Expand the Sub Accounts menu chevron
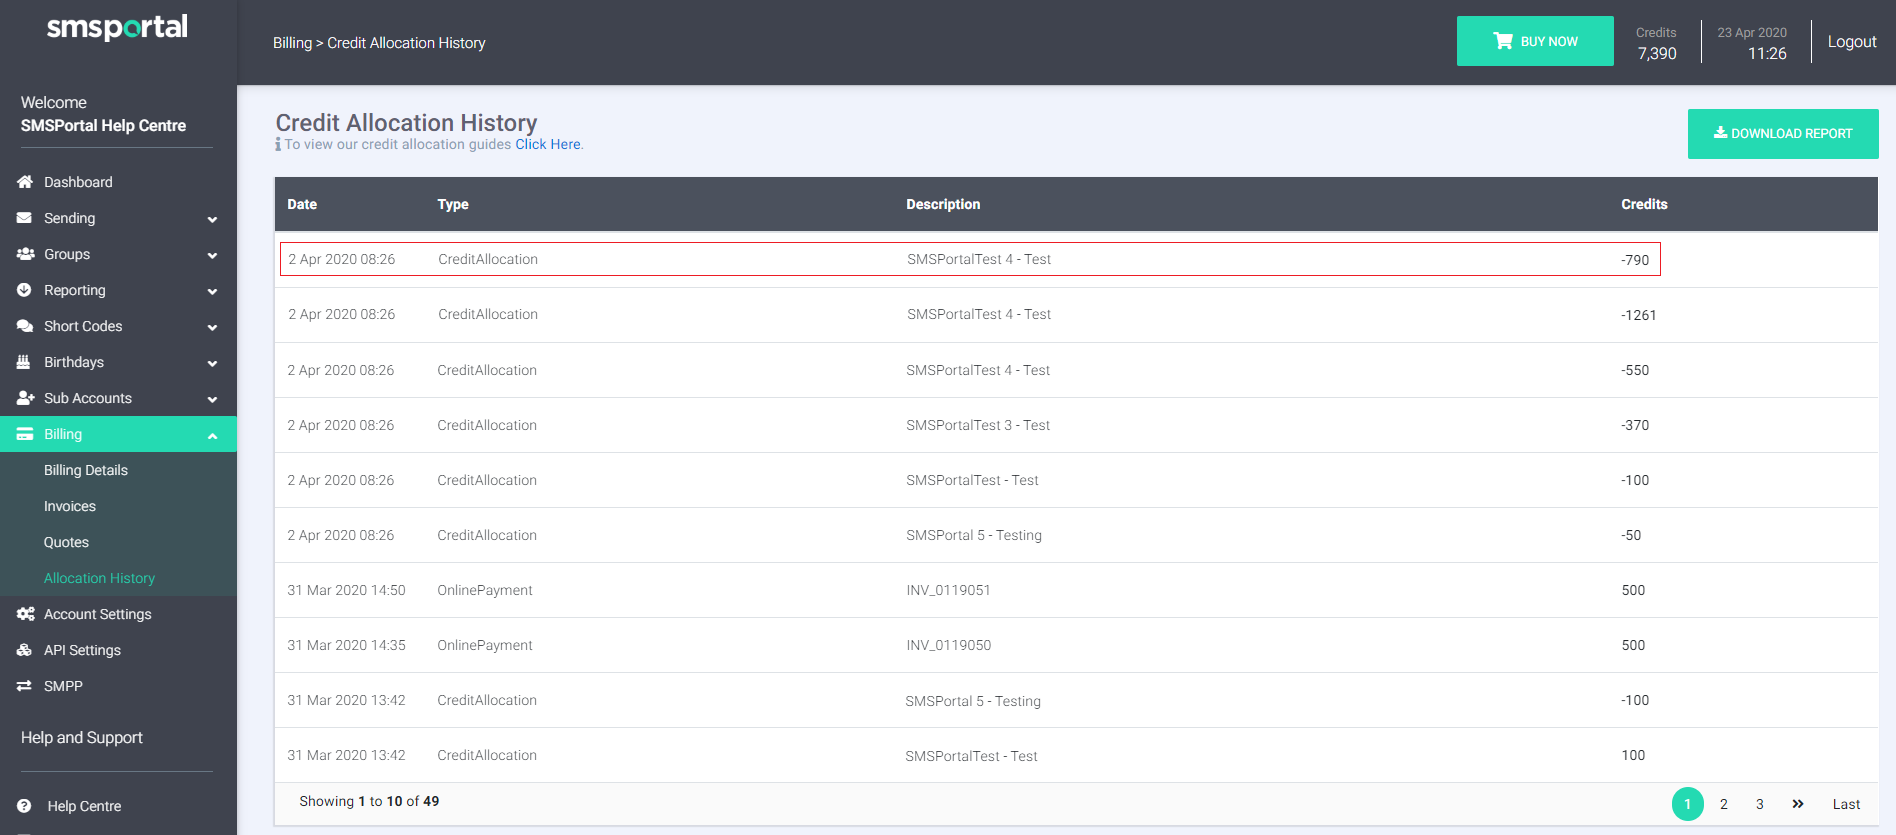Screen dimensions: 1896x835 pos(212,399)
